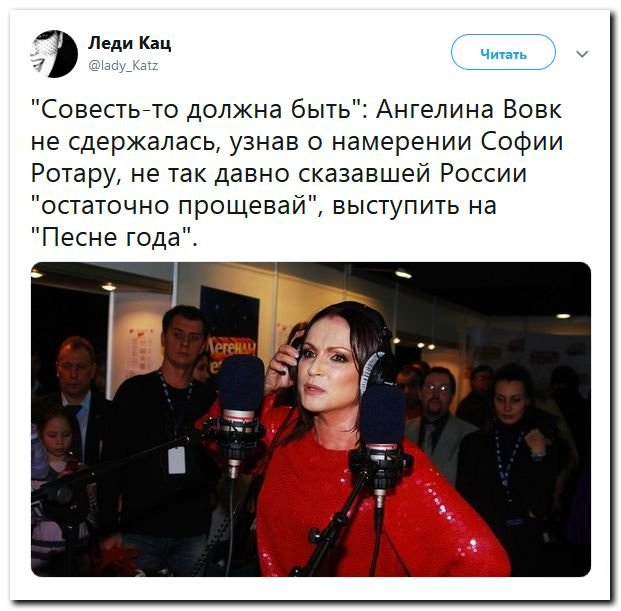This screenshot has height=611, width=621.
Task: Open the tweet's attached photo
Action: 311,419
